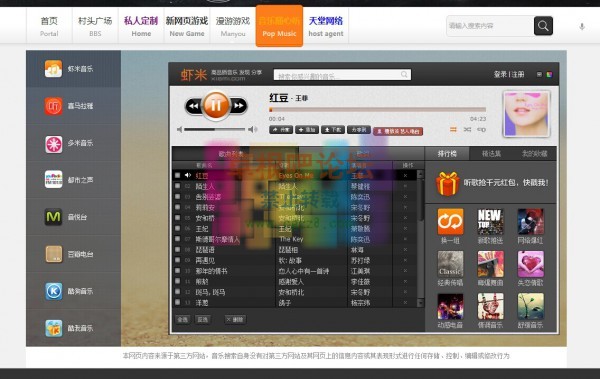Open the 喜马拉雅 red sidebar icon

[x=53, y=106]
